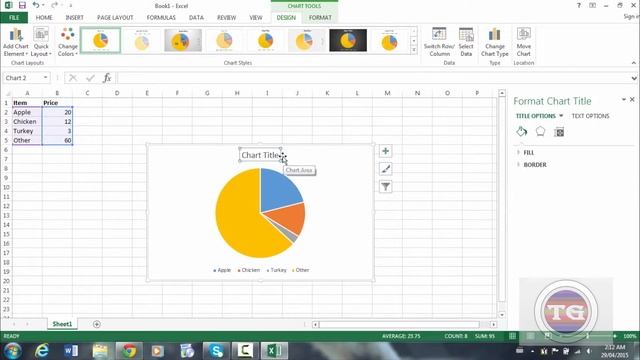Viewport: 640px width, 360px height.
Task: Open the Format pane options arrow
Action: coord(623,99)
